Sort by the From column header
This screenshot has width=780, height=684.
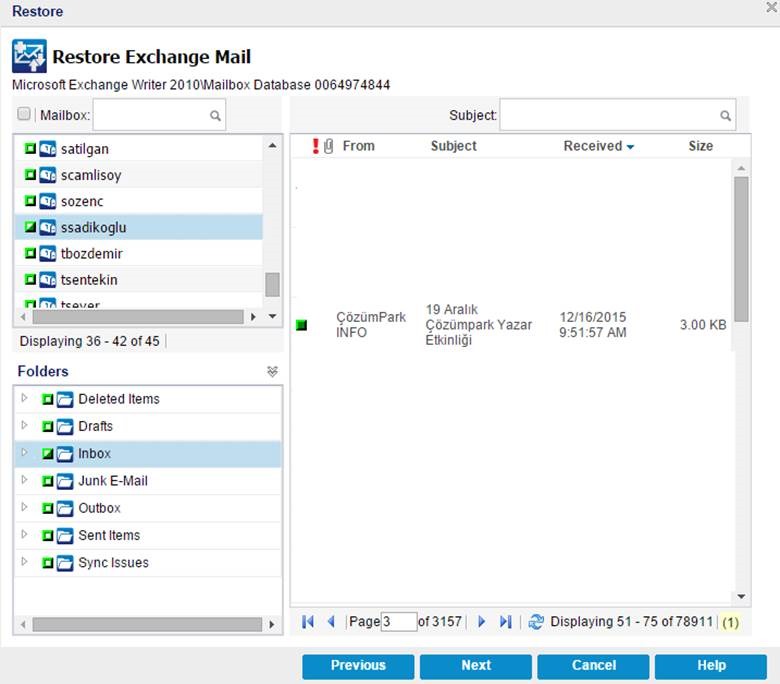point(358,146)
